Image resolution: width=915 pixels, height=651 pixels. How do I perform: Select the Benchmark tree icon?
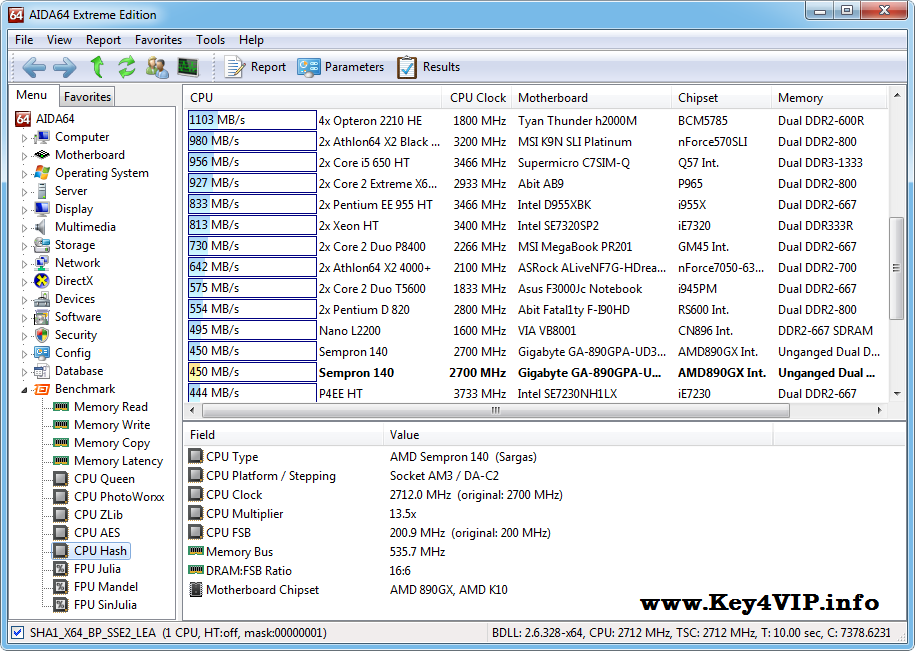click(x=41, y=389)
